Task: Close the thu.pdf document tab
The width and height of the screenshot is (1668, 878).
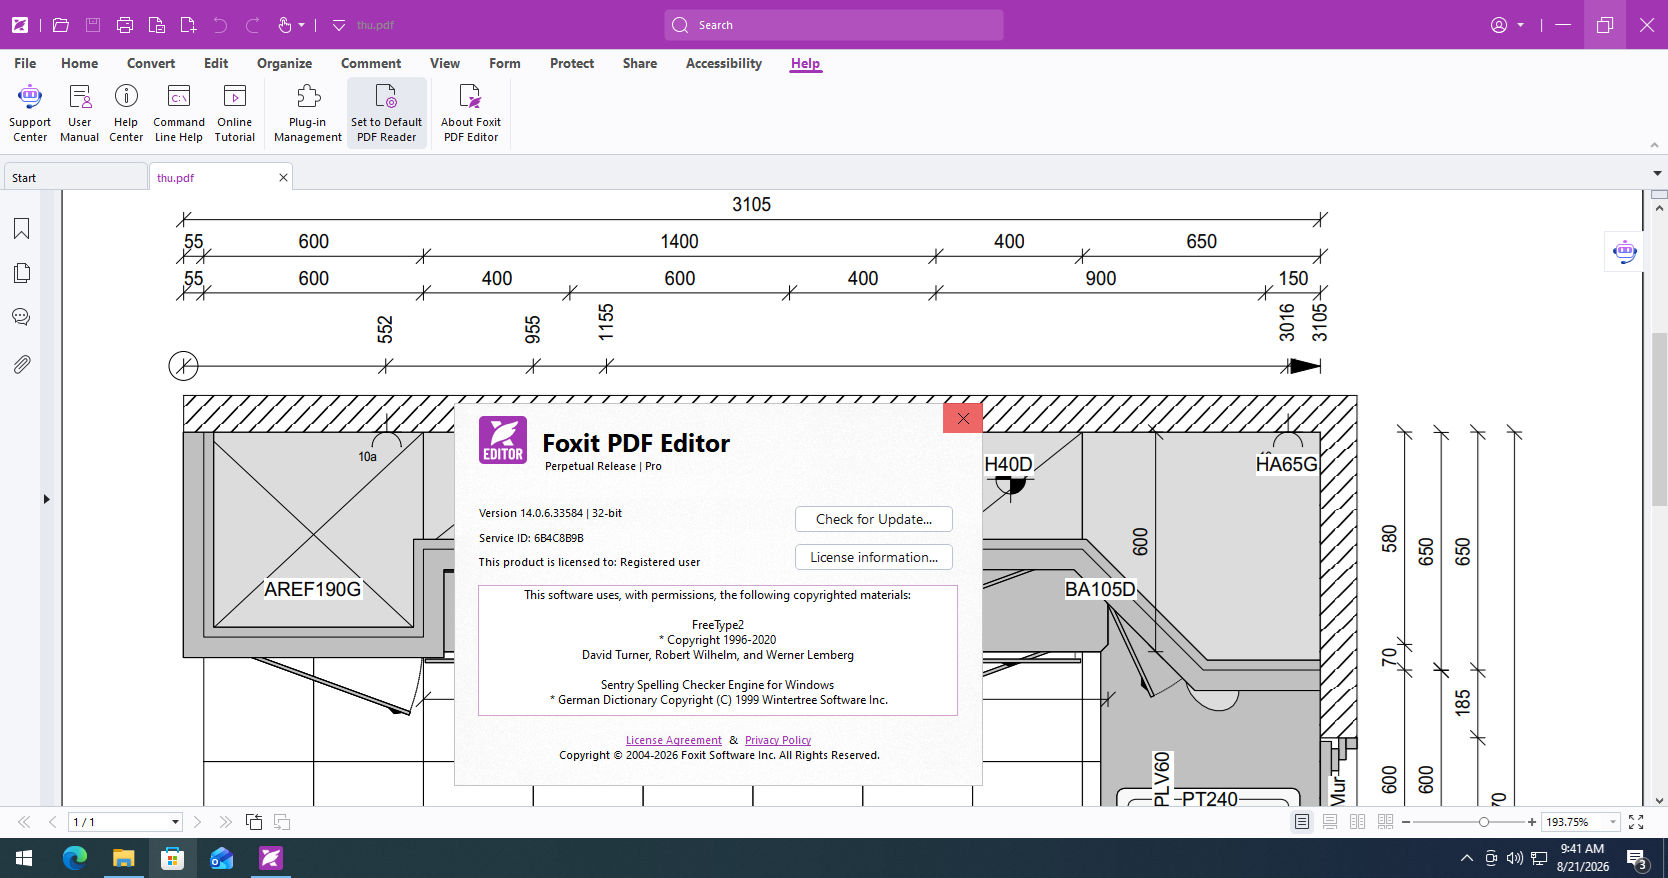Action: click(x=283, y=177)
